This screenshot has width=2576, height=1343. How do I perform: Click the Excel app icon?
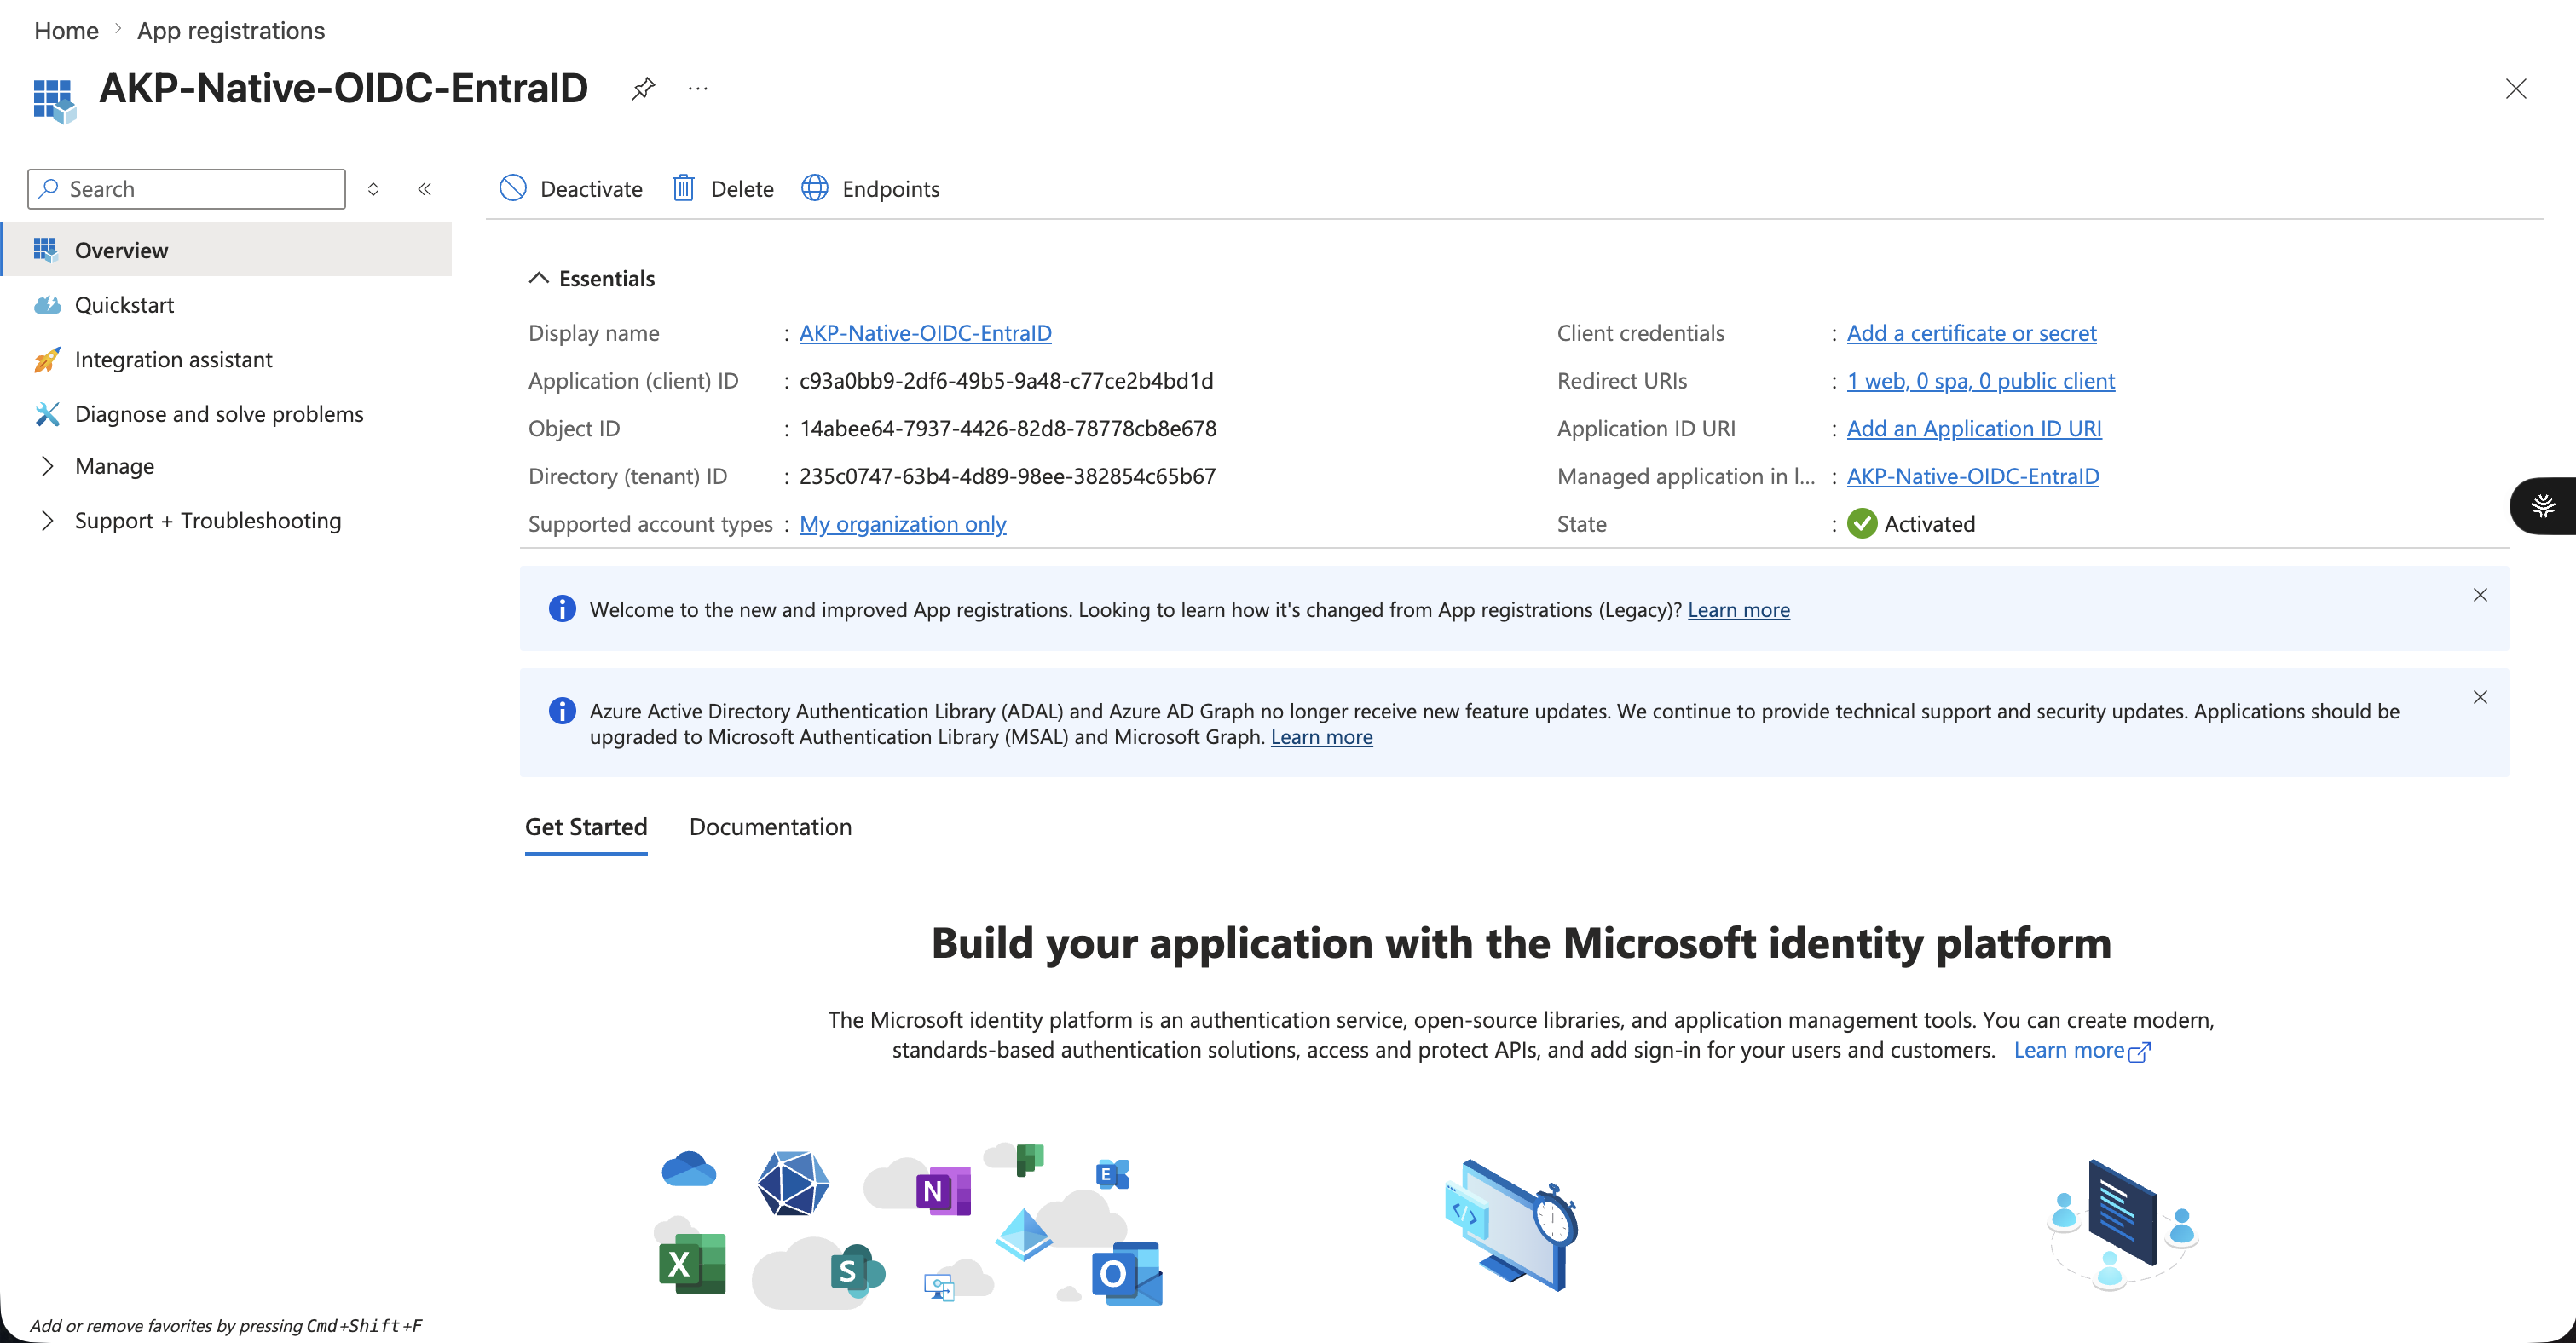point(692,1264)
